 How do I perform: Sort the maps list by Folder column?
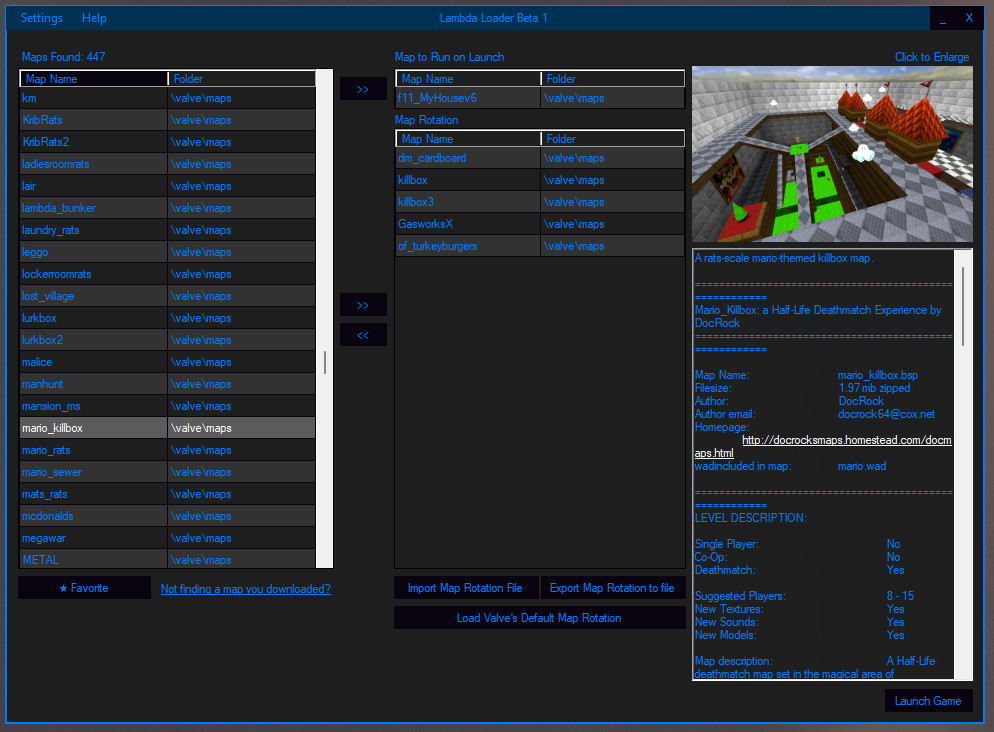point(241,78)
